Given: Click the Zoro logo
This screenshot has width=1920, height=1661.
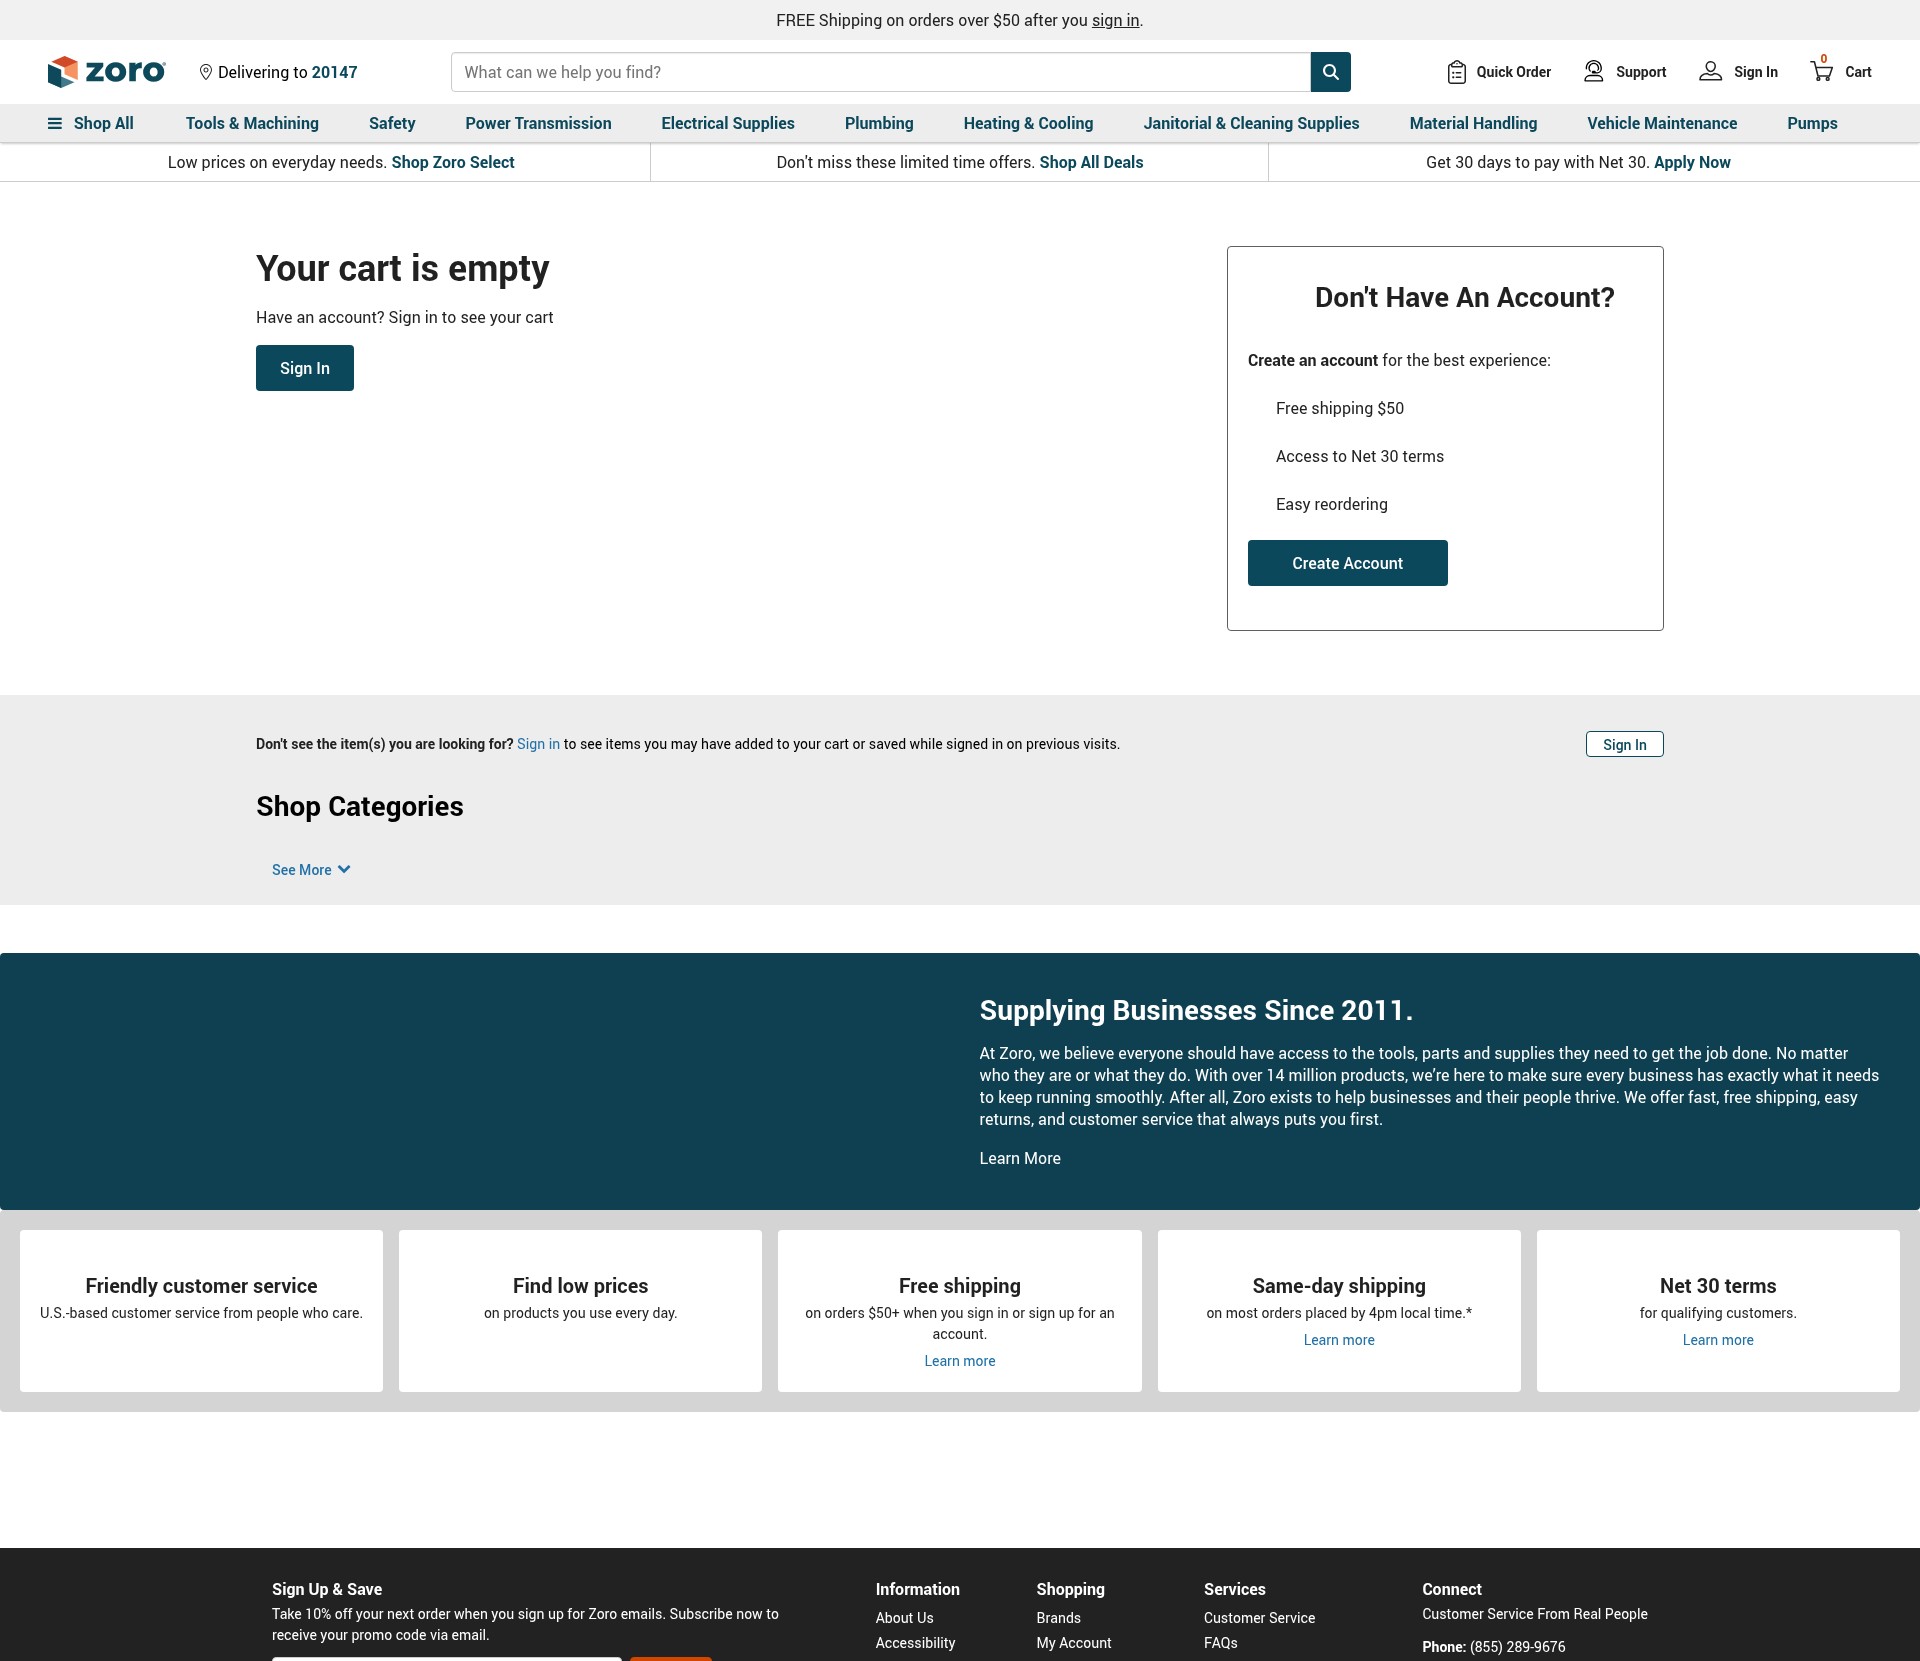Looking at the screenshot, I should click(x=107, y=72).
